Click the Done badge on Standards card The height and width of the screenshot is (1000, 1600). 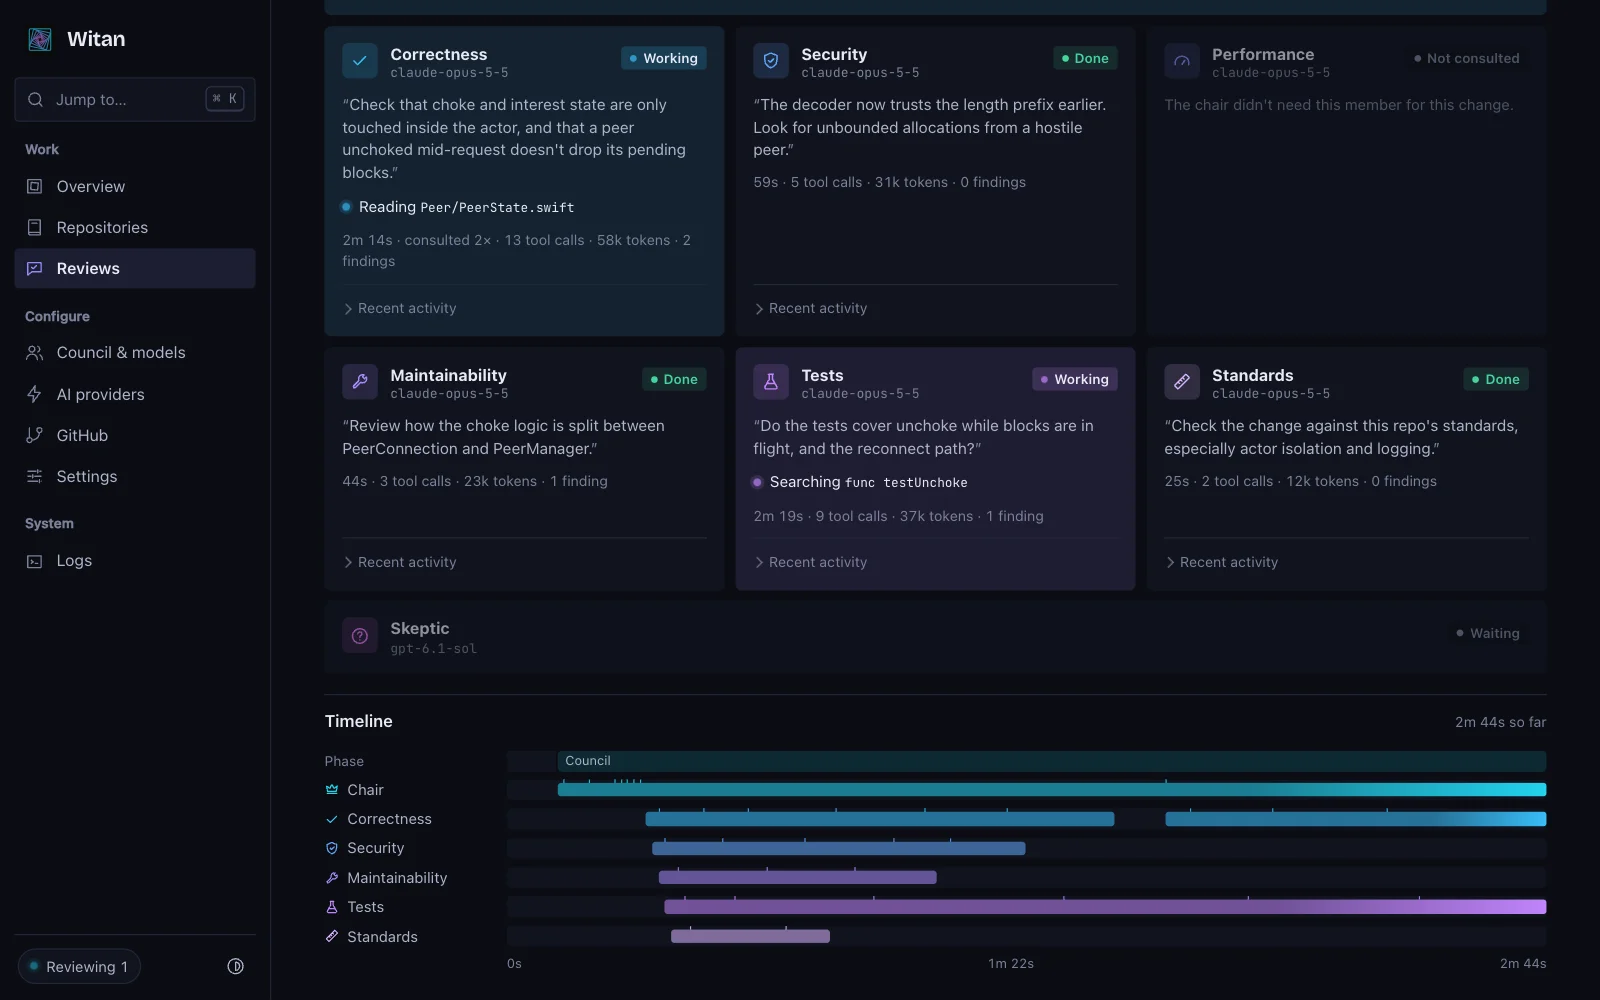tap(1496, 379)
